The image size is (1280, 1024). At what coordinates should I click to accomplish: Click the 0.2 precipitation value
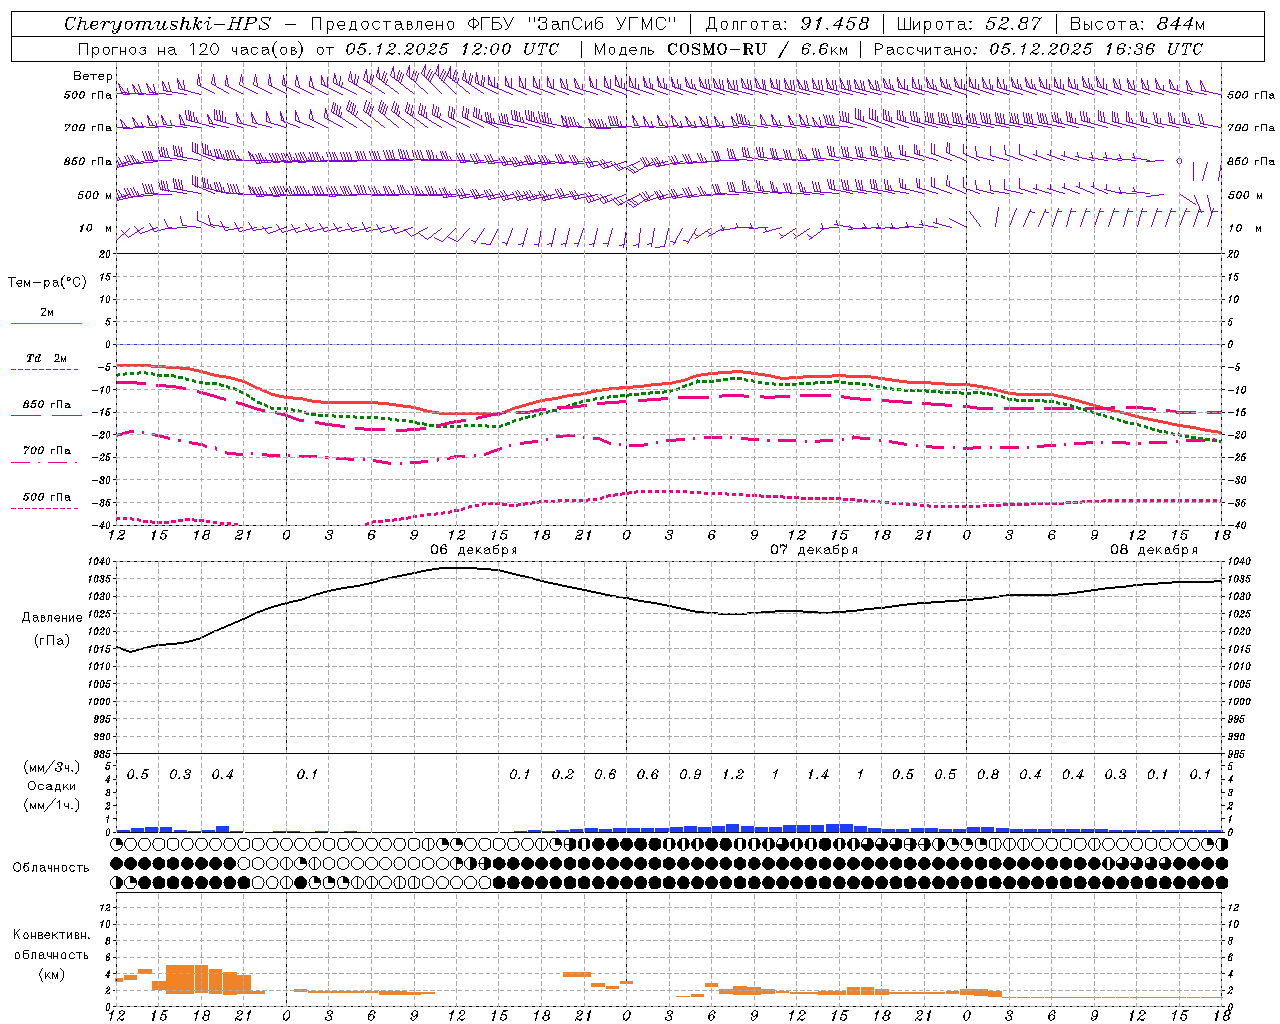(563, 774)
